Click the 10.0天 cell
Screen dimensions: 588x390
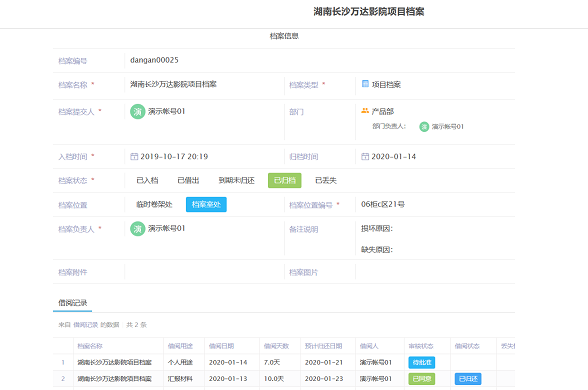pos(274,379)
